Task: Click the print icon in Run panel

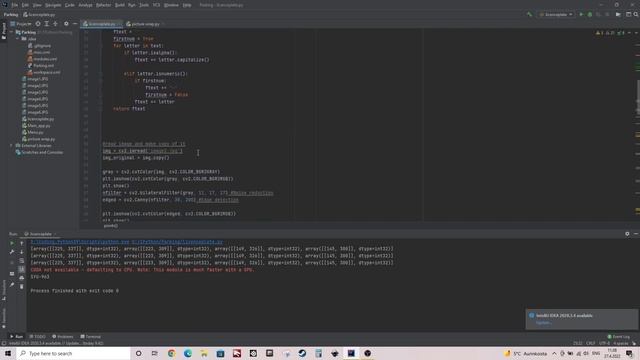Action: [x=22, y=278]
